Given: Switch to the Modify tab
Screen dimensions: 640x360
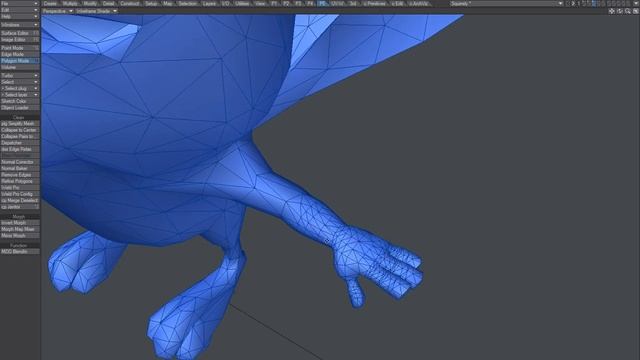Looking at the screenshot, I should [90, 3].
